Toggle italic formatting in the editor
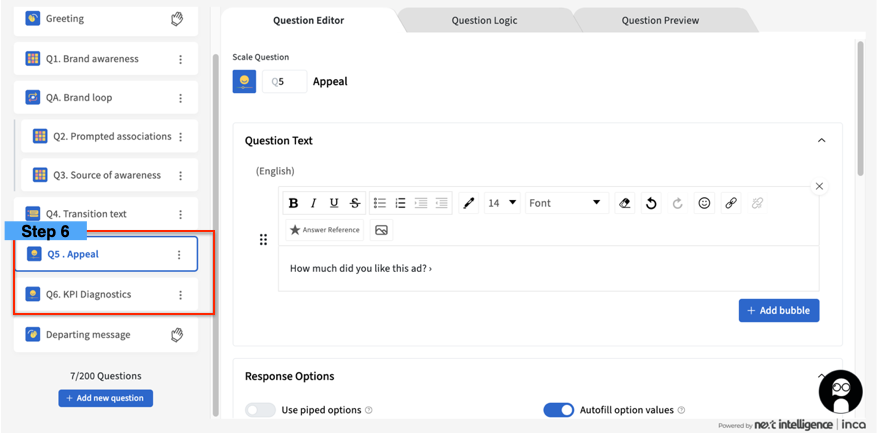Image resolution: width=877 pixels, height=433 pixels. (313, 203)
